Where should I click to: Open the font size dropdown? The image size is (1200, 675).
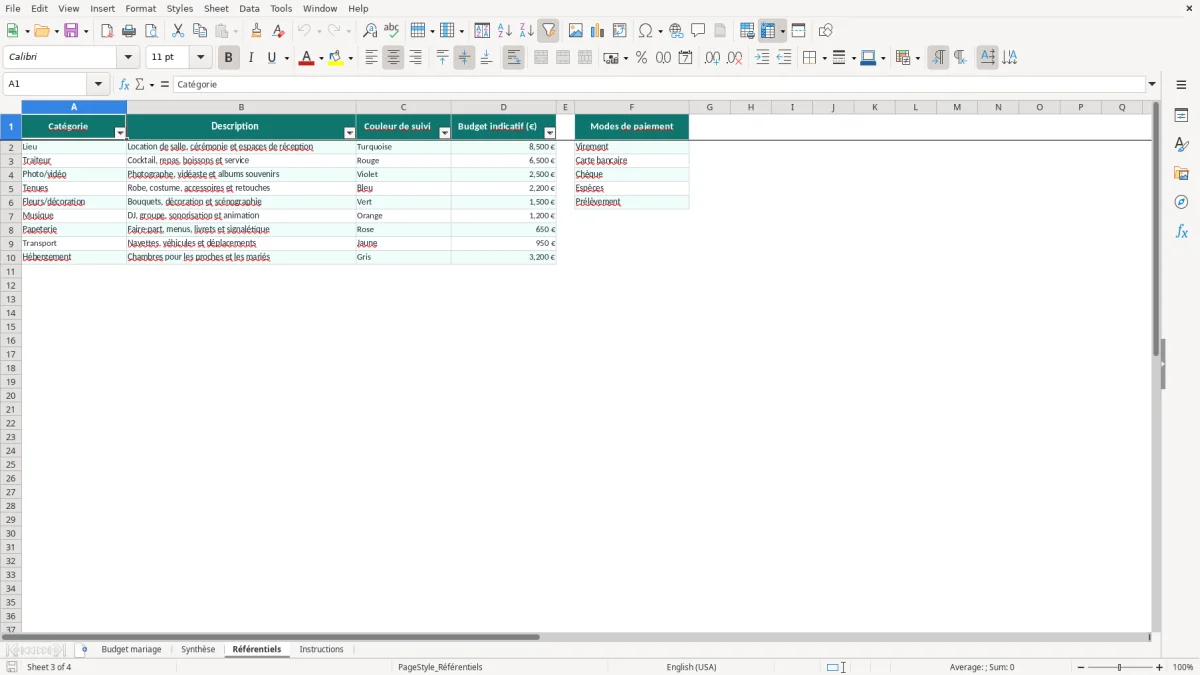click(200, 58)
